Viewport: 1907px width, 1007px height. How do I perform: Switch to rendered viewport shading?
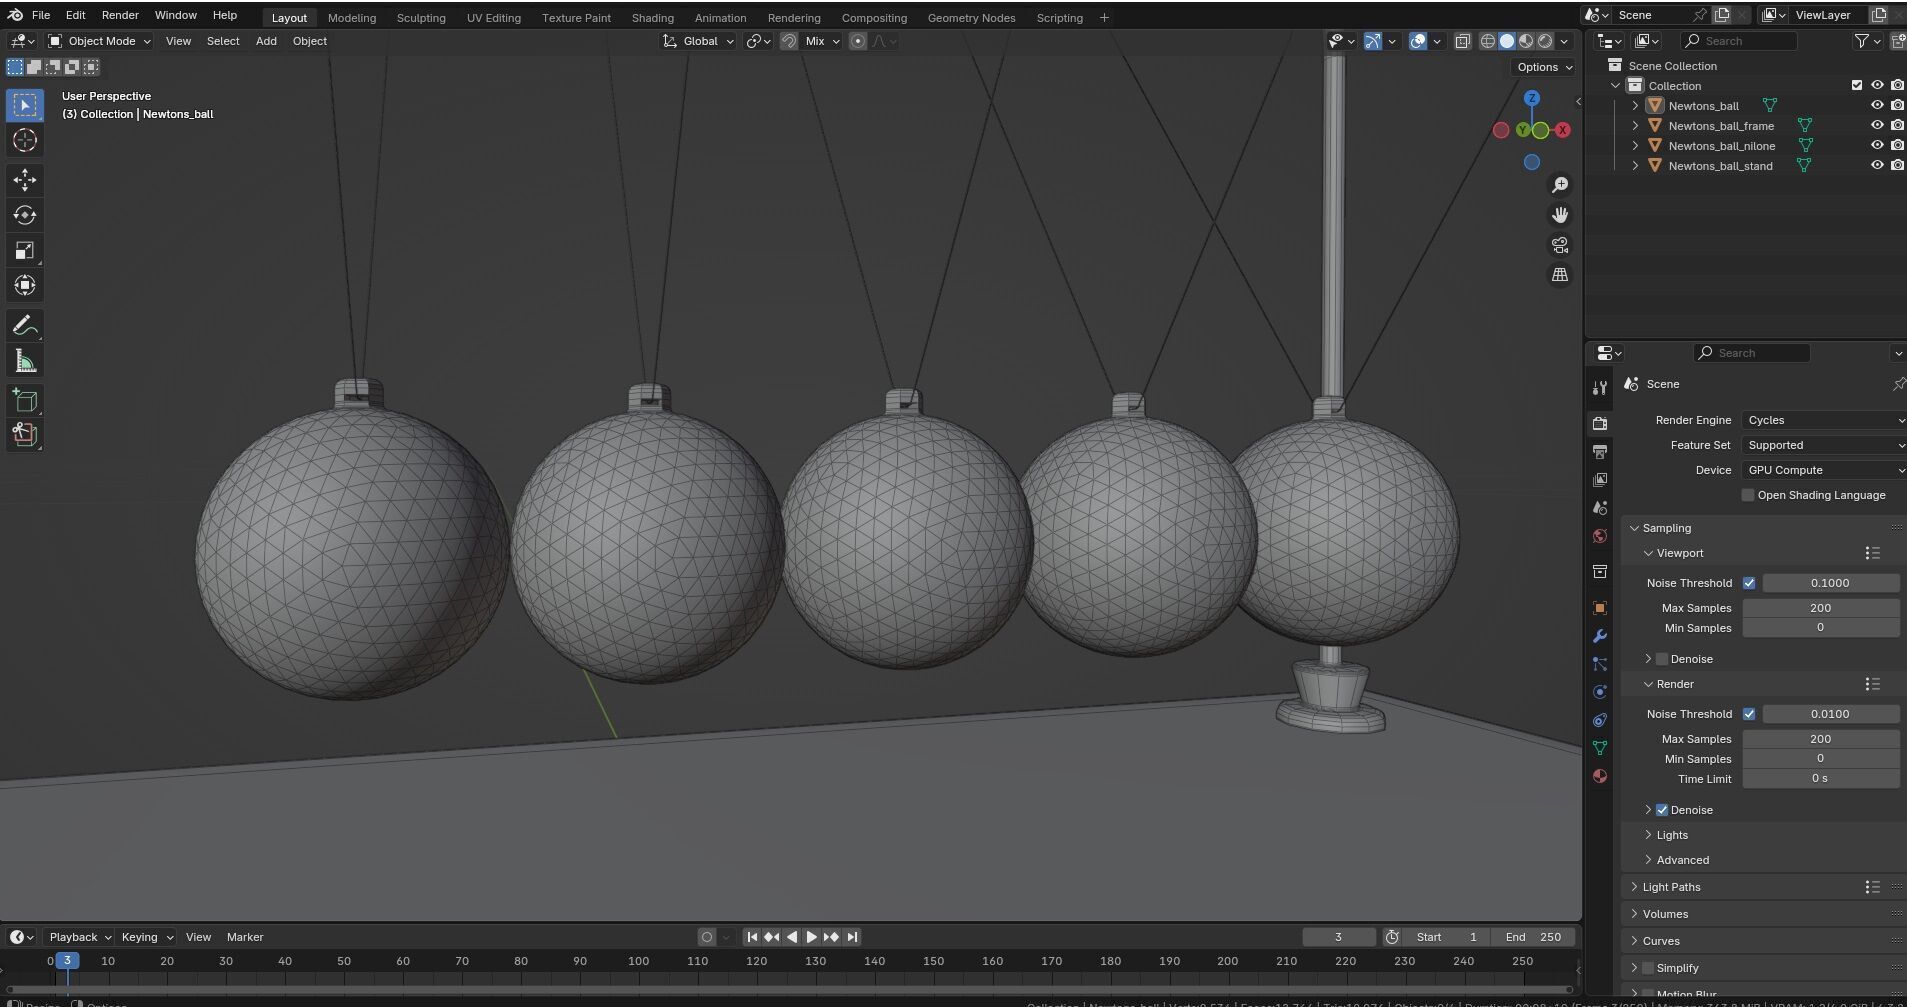coord(1545,41)
